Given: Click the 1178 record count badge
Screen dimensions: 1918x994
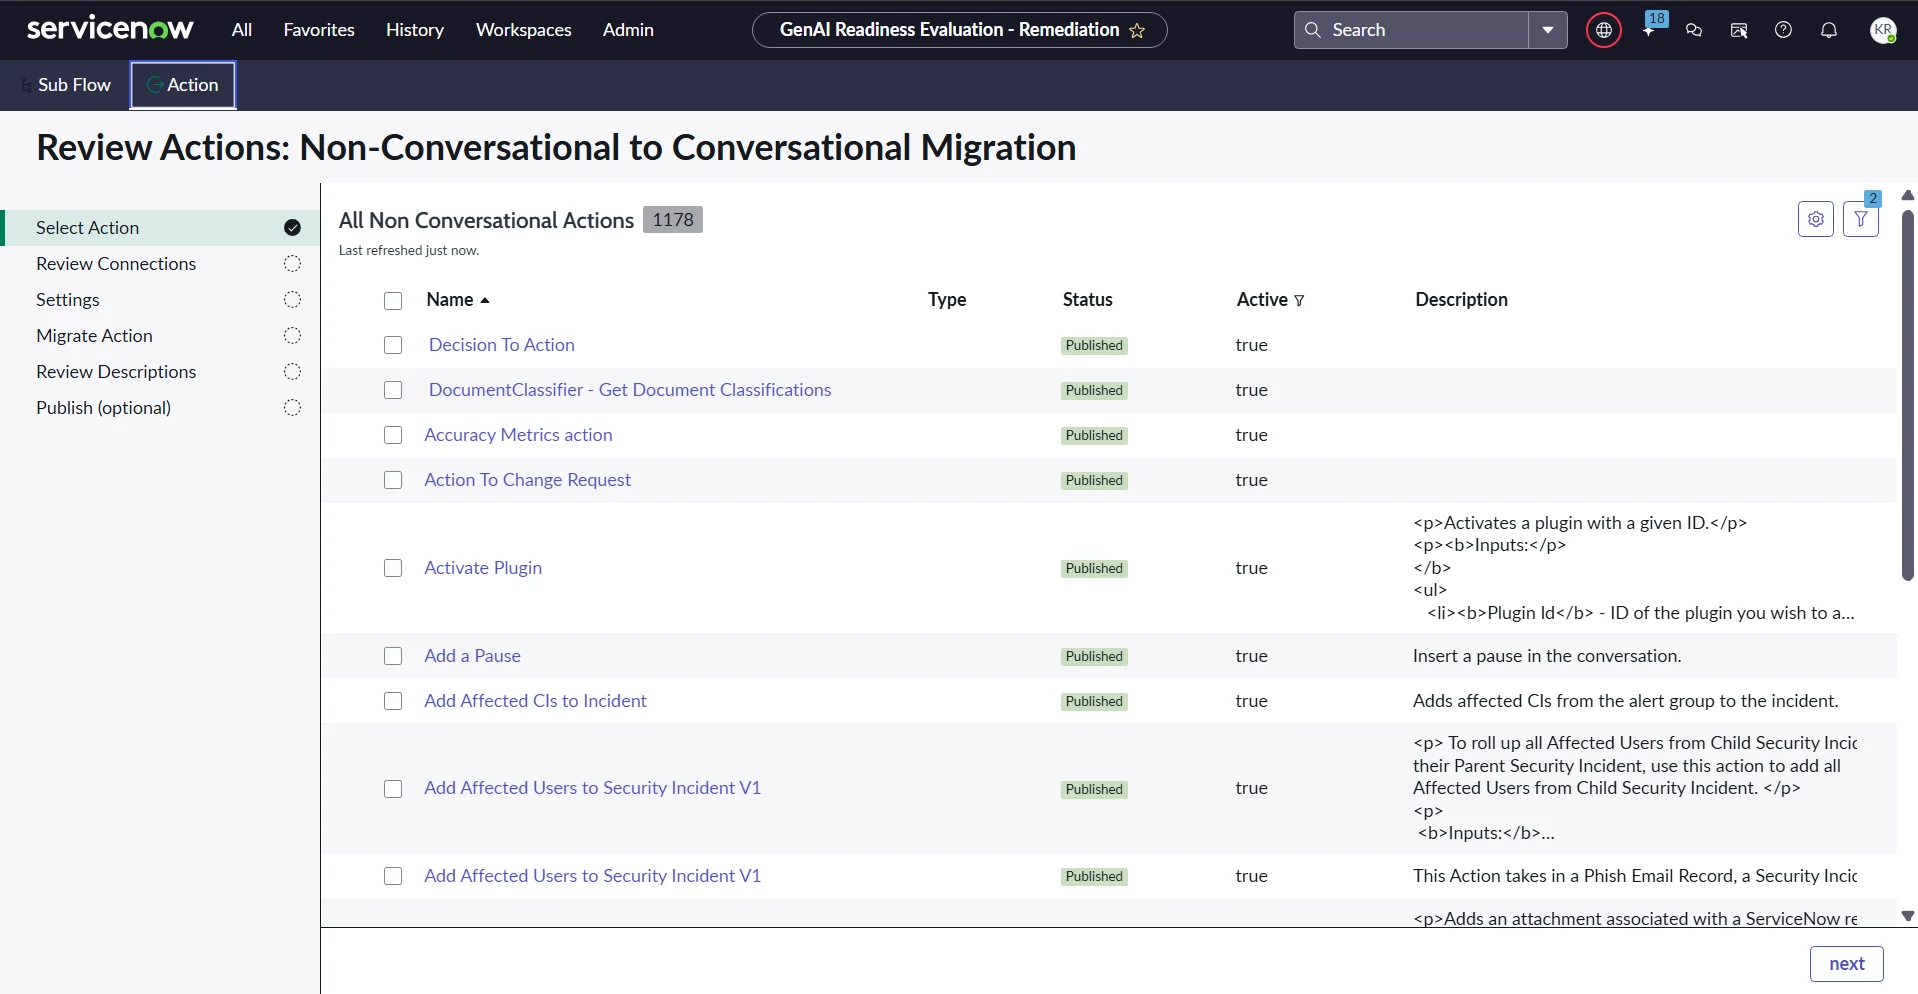Looking at the screenshot, I should tap(673, 220).
